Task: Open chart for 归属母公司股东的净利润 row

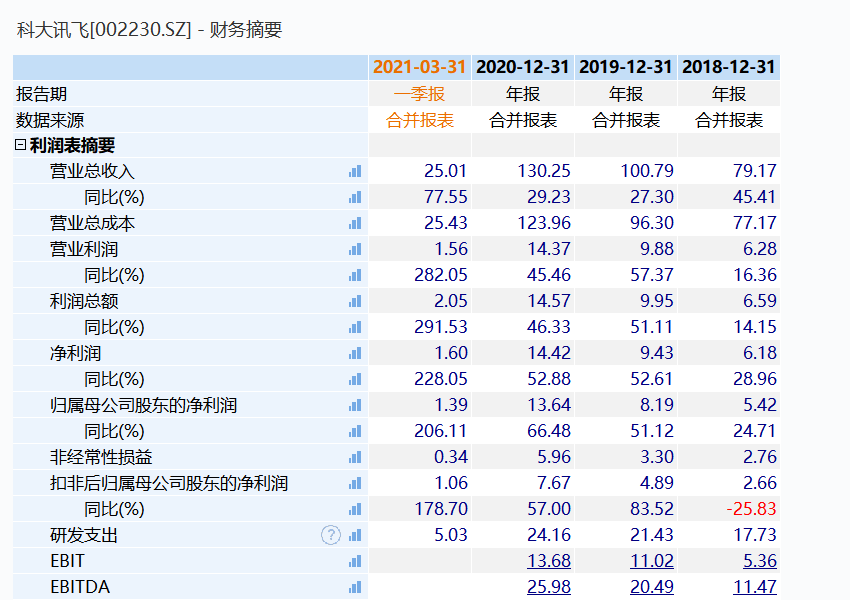Action: [355, 405]
